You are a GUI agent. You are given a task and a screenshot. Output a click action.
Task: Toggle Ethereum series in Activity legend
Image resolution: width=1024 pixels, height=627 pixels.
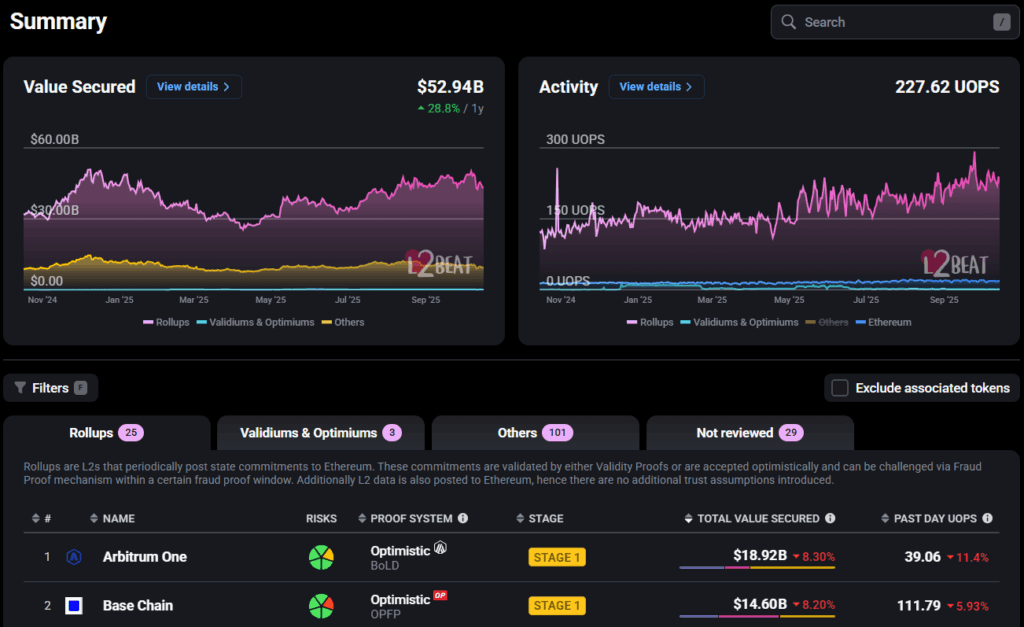(x=884, y=322)
